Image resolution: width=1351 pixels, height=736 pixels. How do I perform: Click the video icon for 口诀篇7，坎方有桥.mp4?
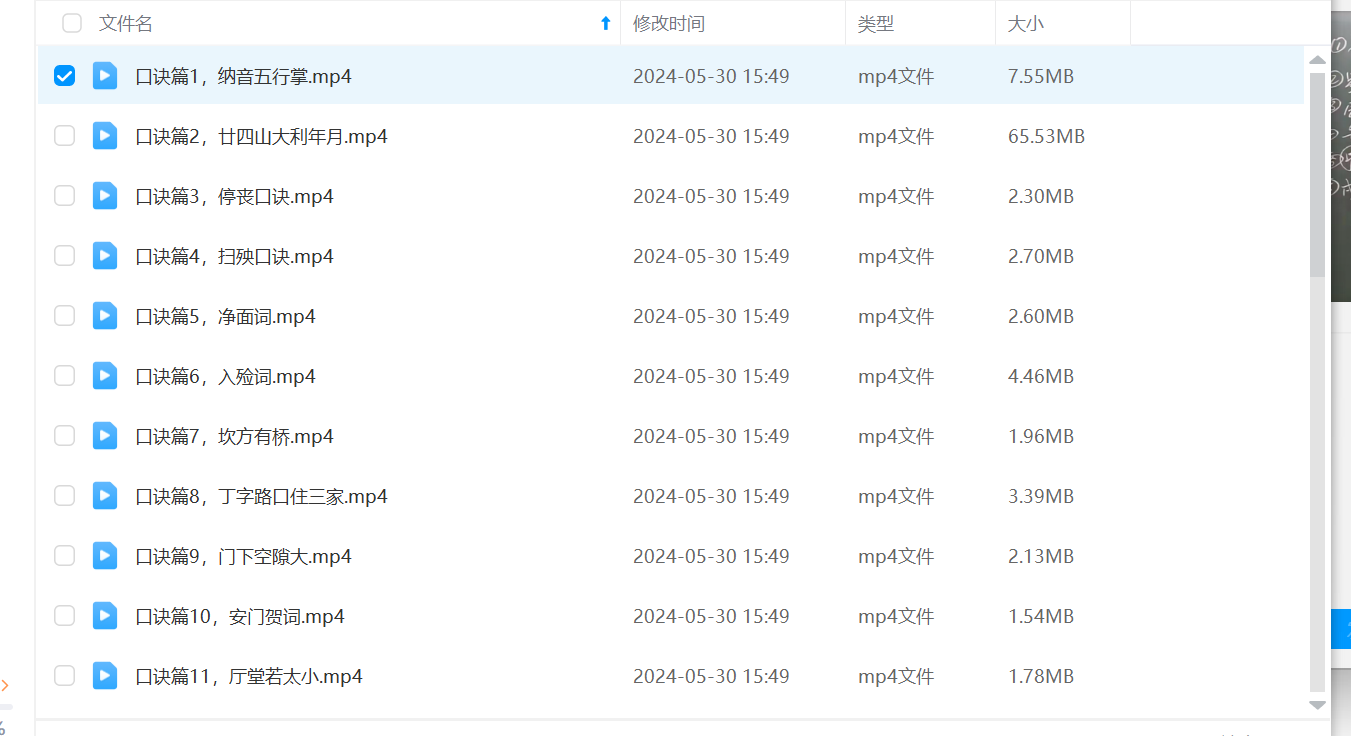[x=105, y=436]
